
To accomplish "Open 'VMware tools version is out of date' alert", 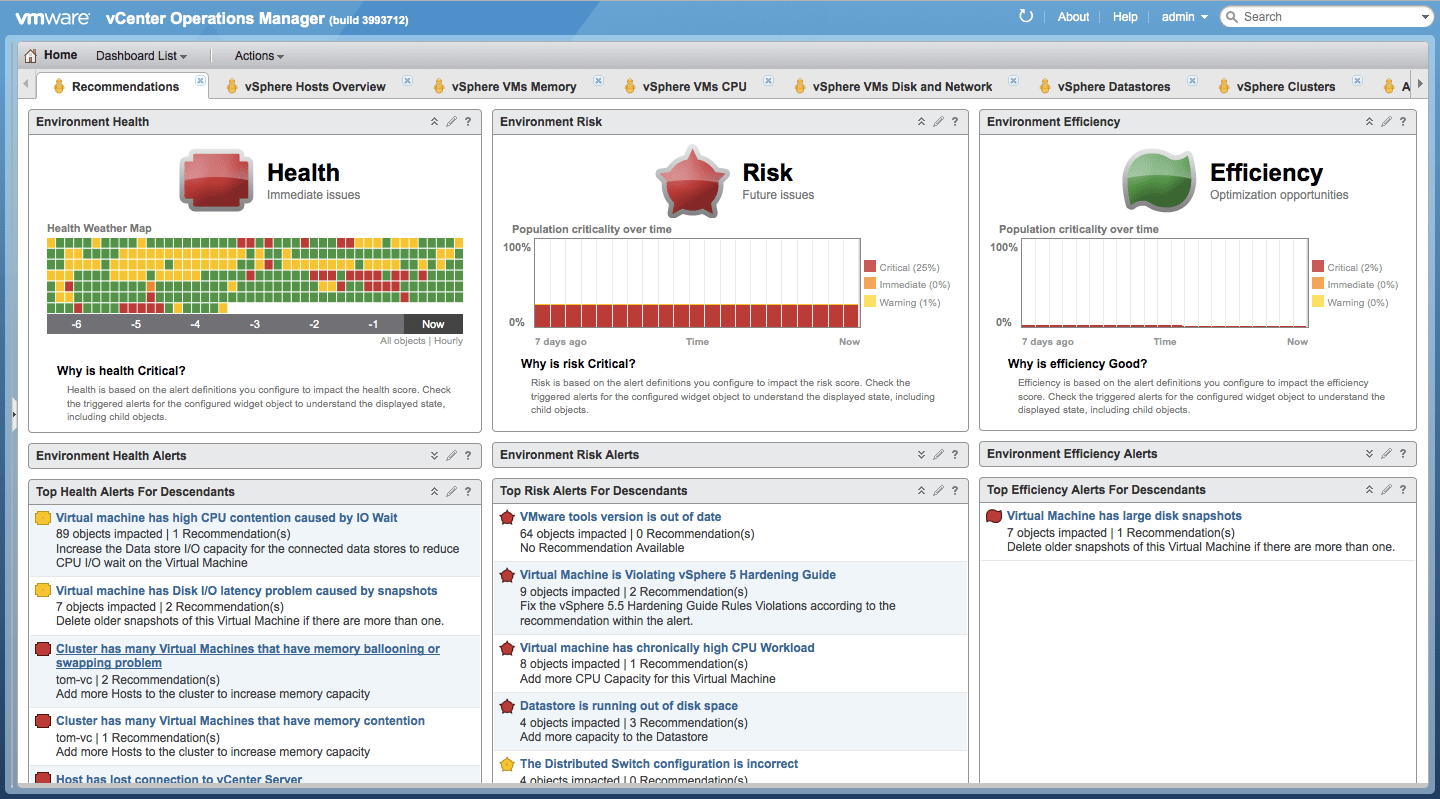I will click(620, 517).
